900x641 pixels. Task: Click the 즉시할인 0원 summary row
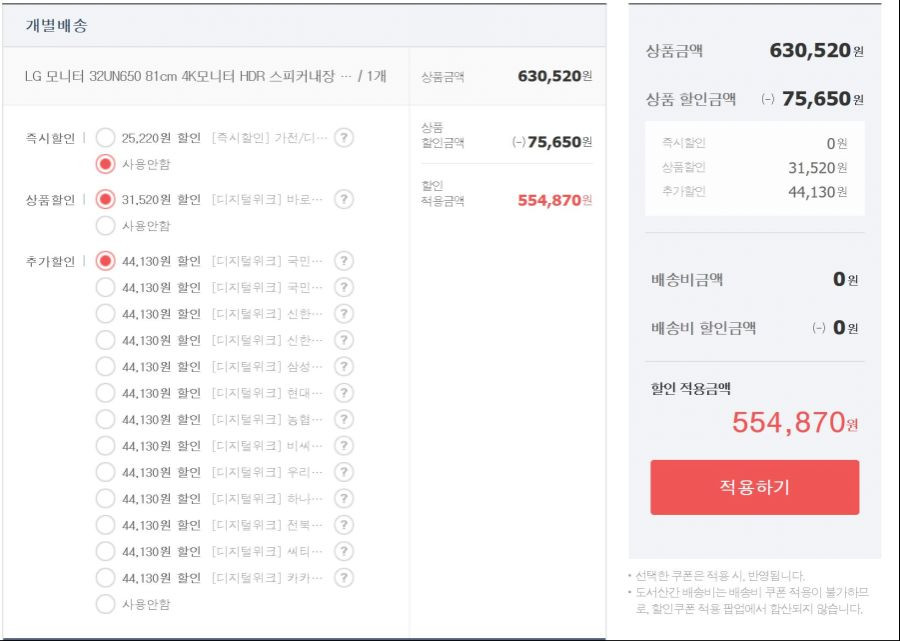point(754,143)
